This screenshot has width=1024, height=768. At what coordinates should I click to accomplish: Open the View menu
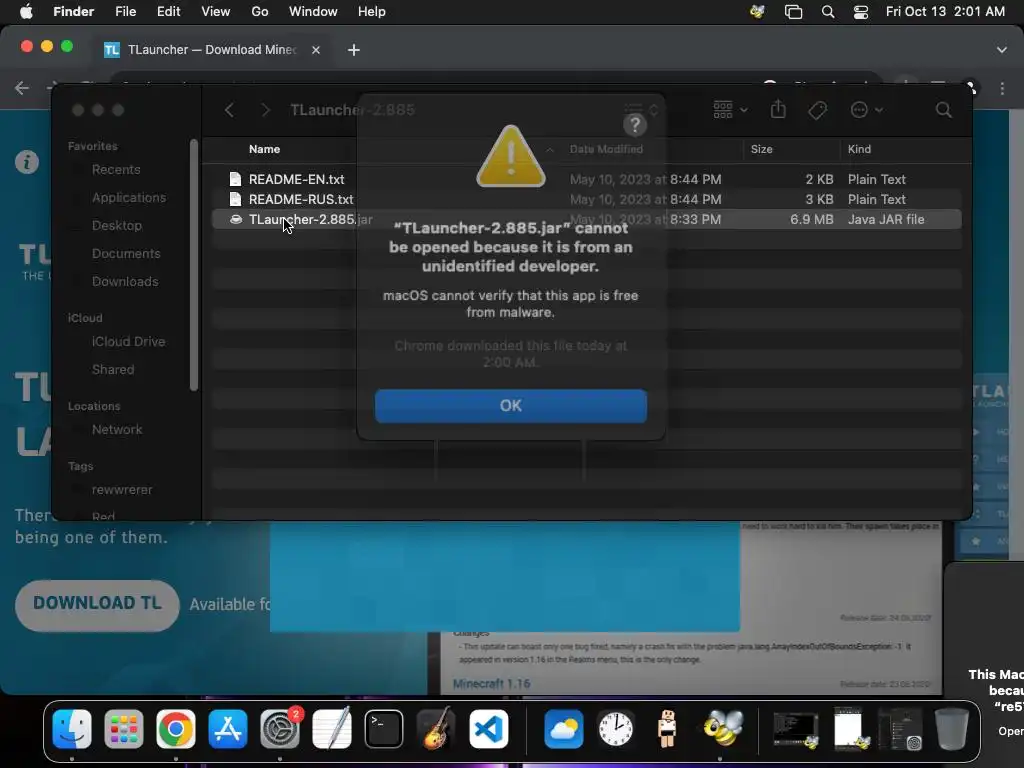(x=216, y=12)
